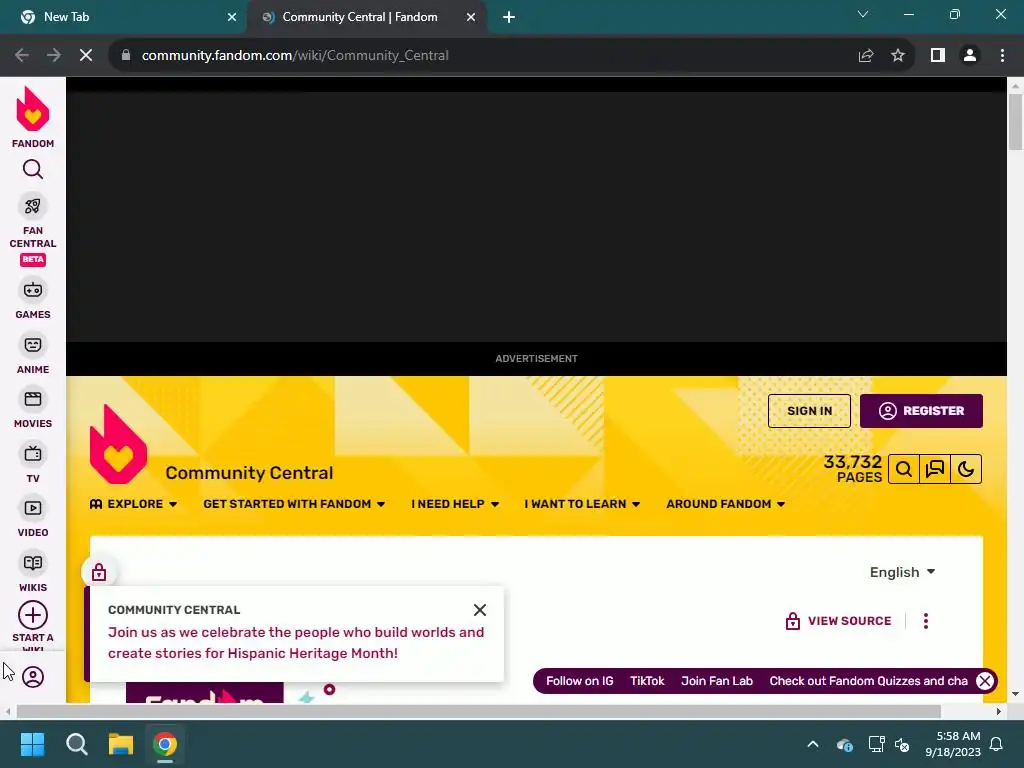Expand the I Want To Learn menu
The width and height of the screenshot is (1024, 768).
tap(582, 504)
